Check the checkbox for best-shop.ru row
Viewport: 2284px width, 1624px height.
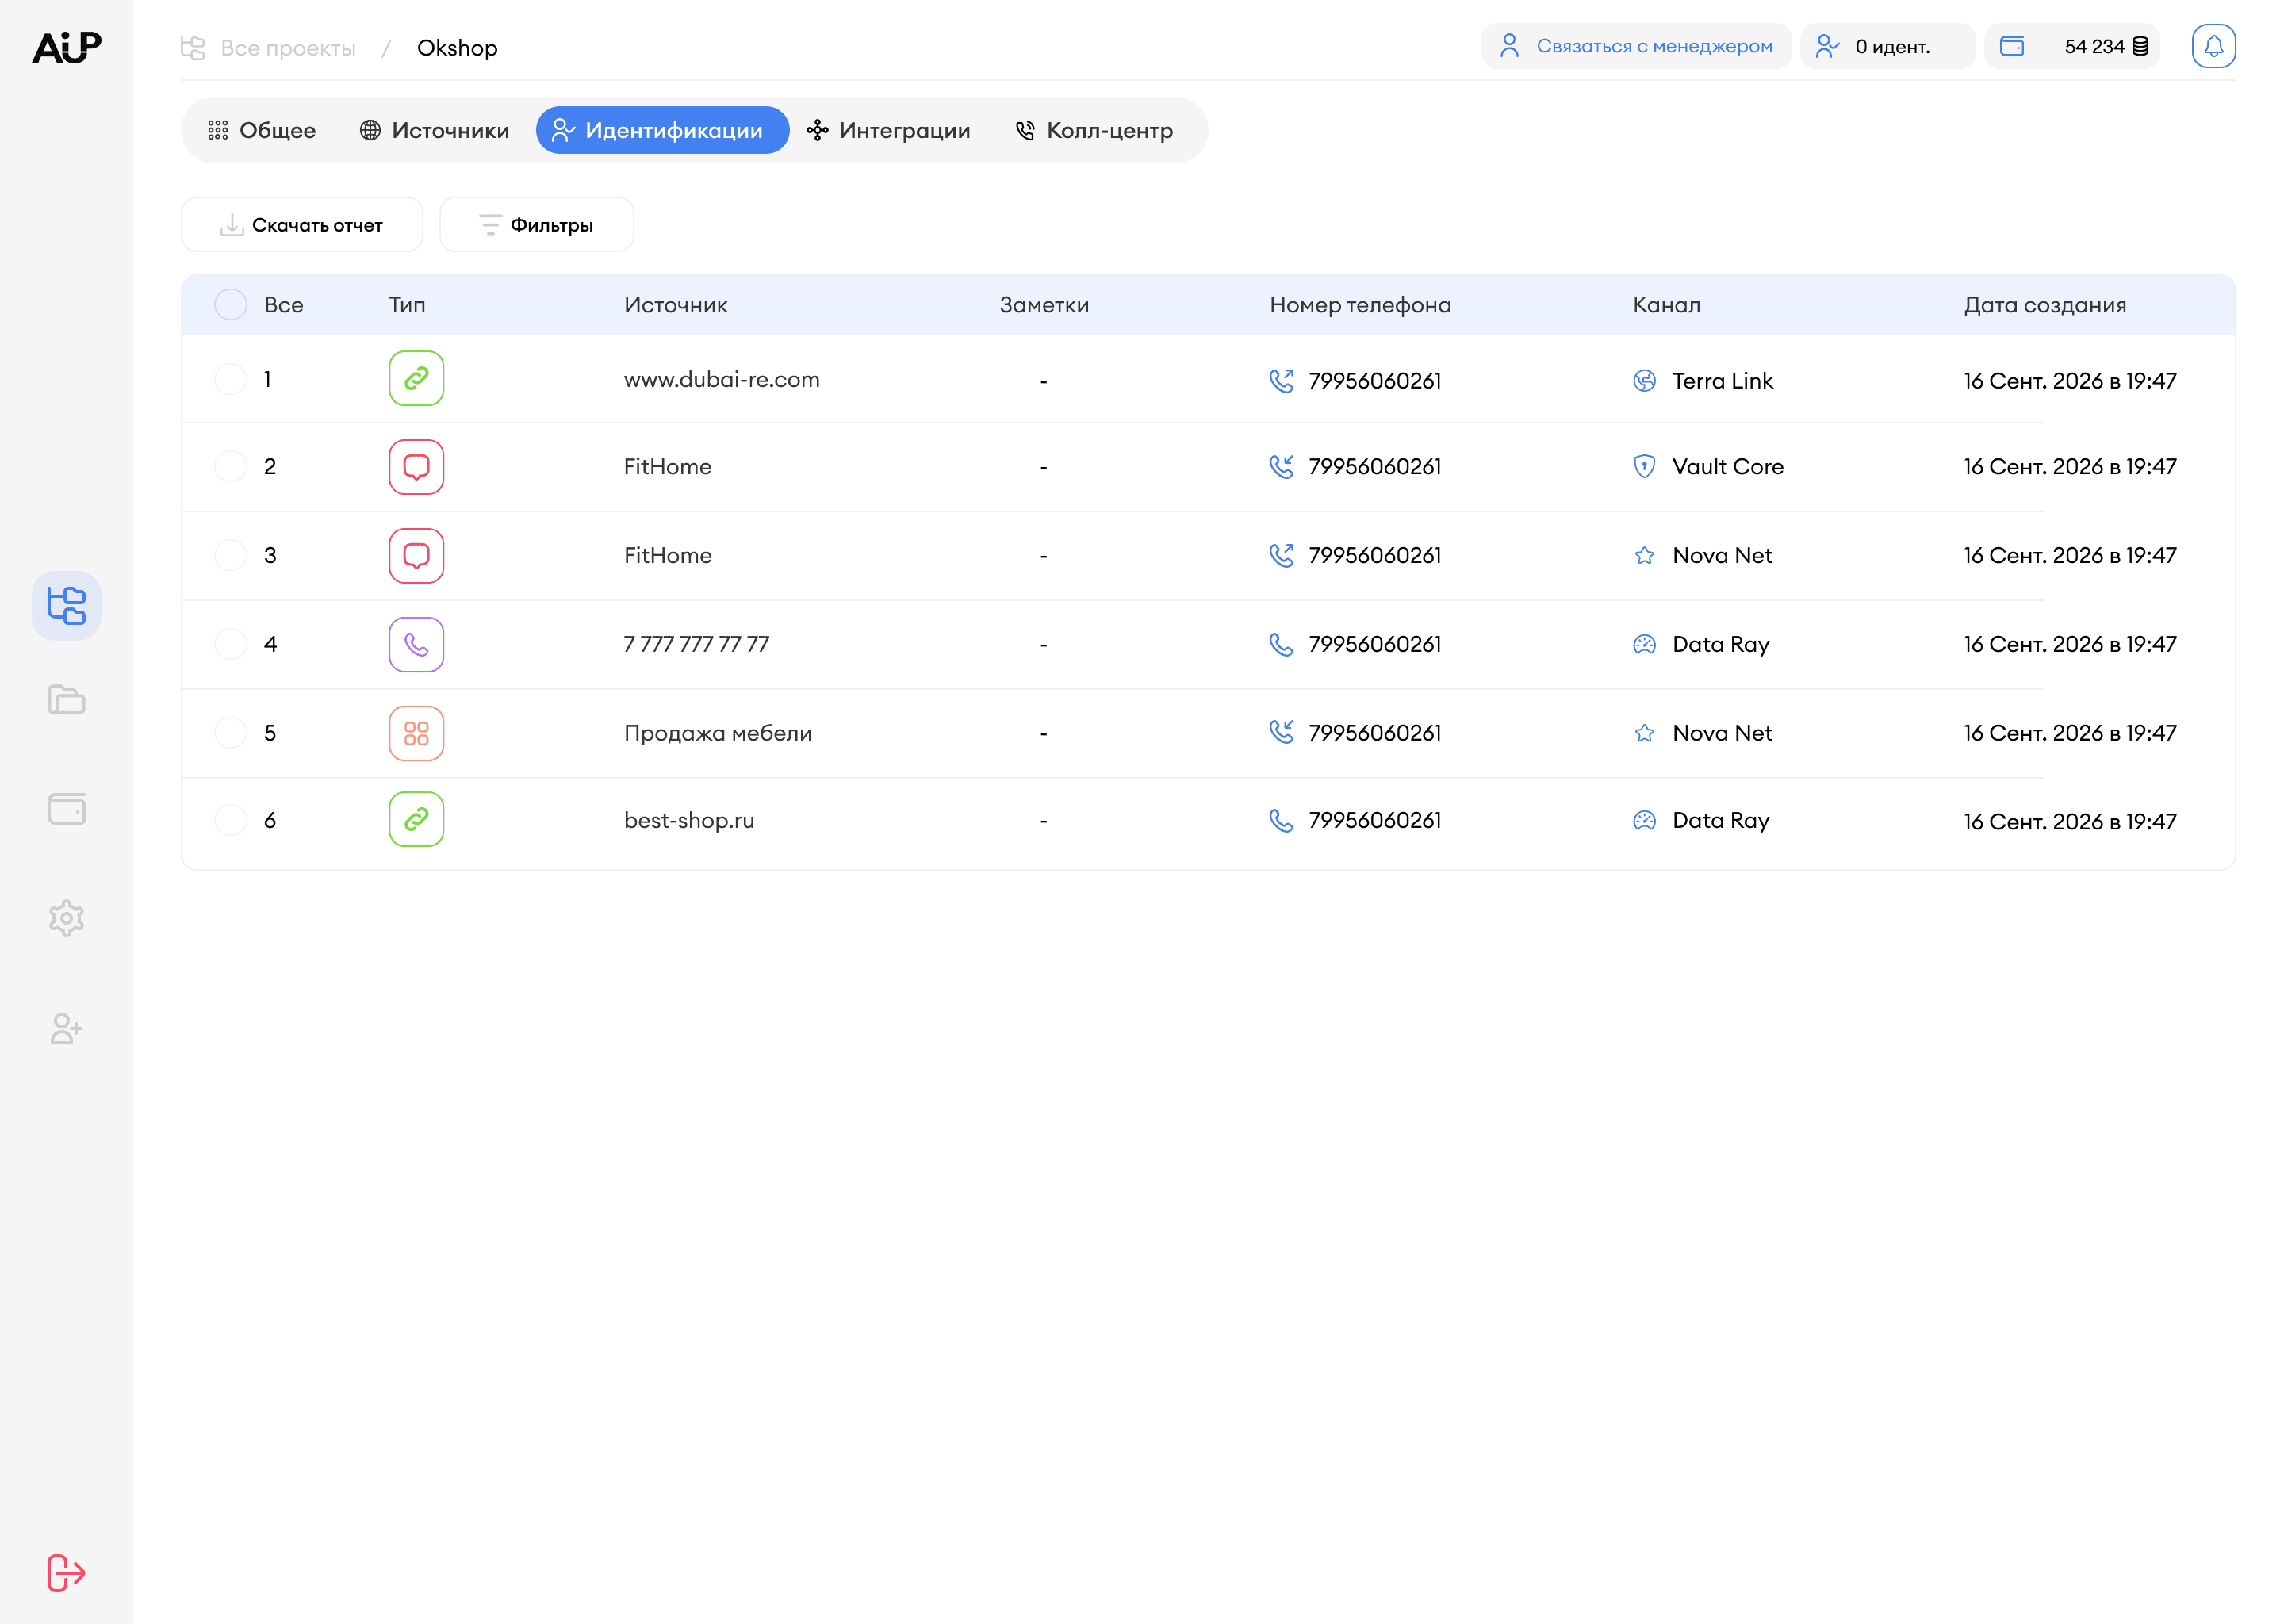pyautogui.click(x=230, y=820)
